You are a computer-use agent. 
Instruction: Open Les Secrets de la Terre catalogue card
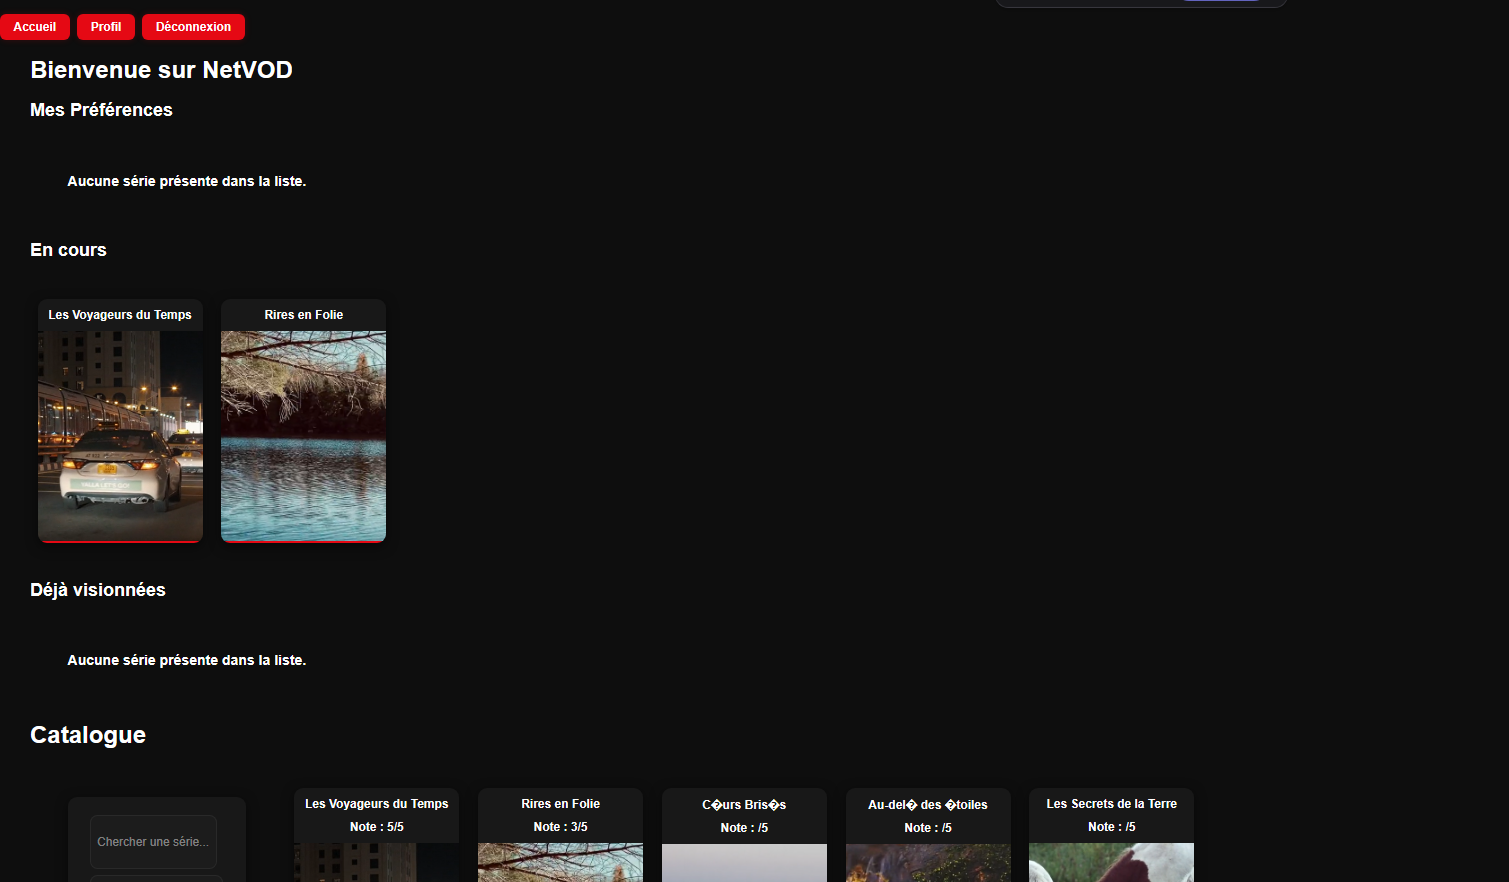click(x=1111, y=835)
